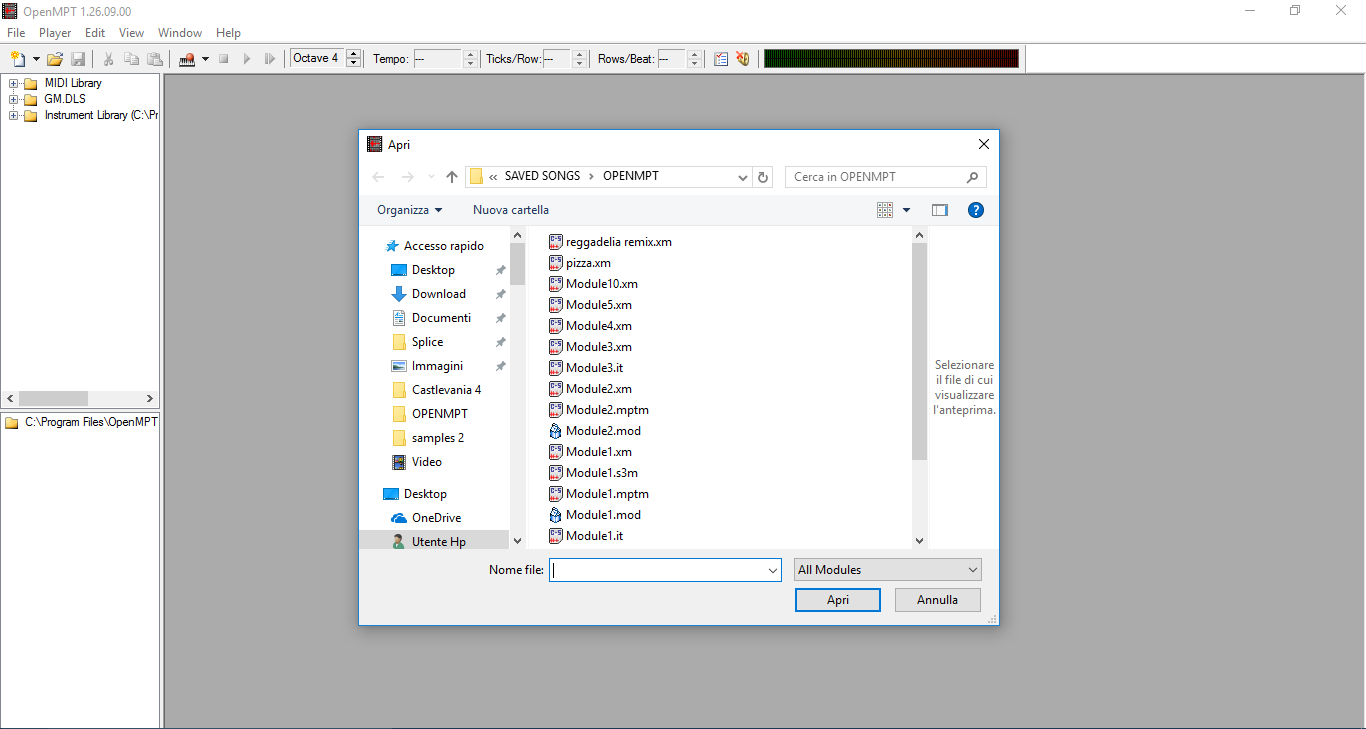Open the Window menu
This screenshot has height=729, width=1366.
[x=180, y=33]
